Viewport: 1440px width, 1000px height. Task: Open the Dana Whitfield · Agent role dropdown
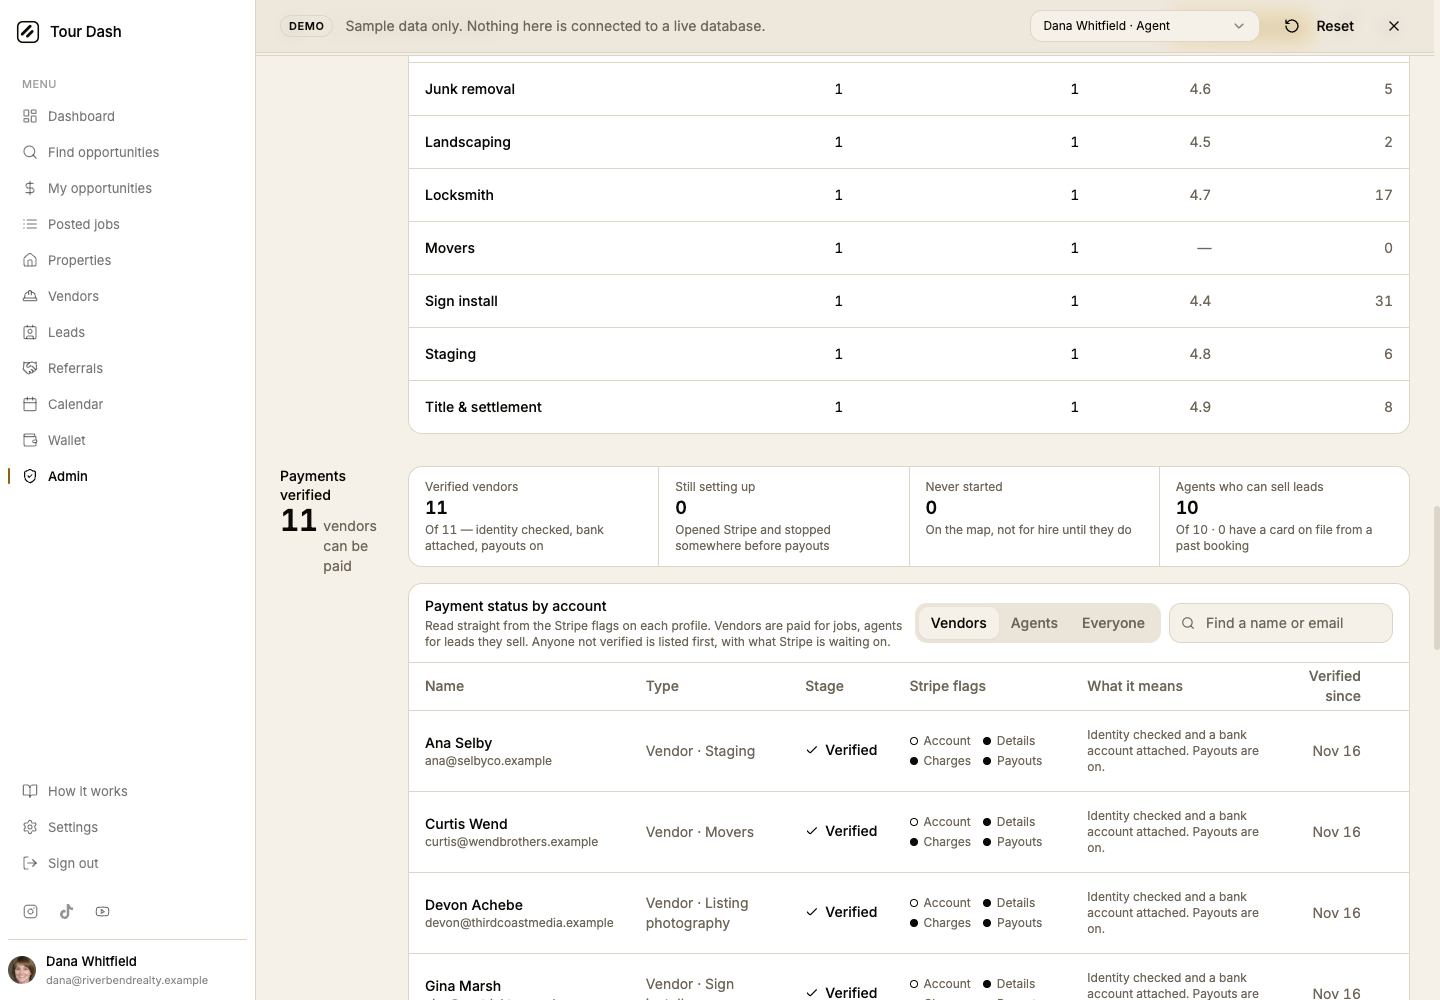(1144, 26)
